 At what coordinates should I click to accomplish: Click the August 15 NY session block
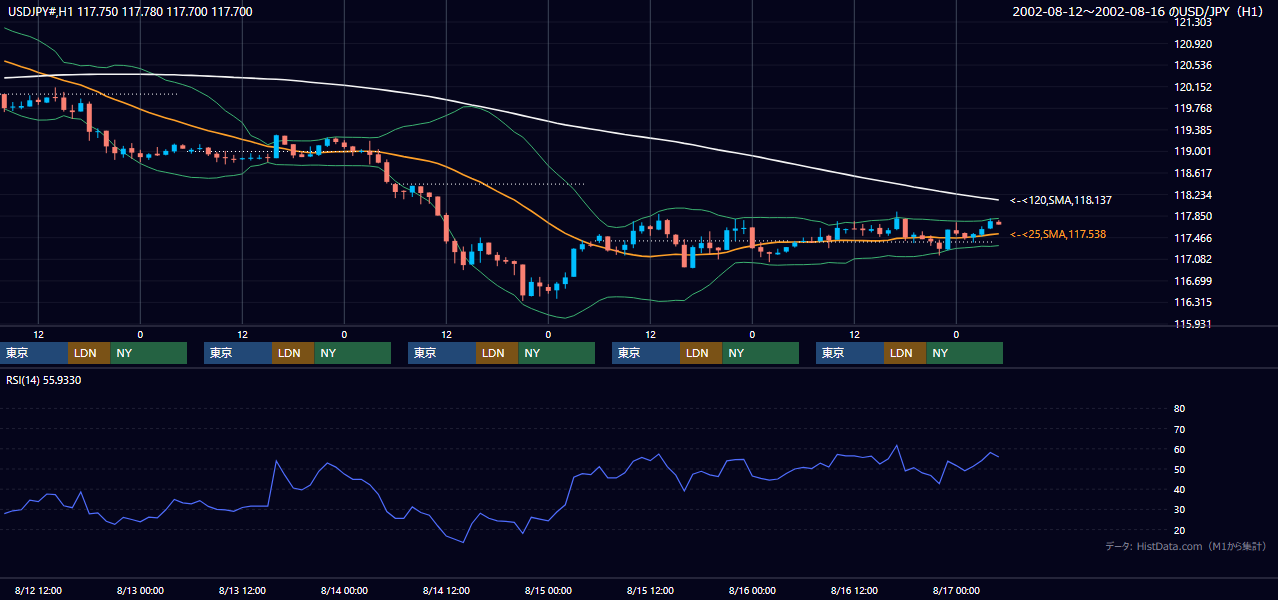(x=760, y=353)
